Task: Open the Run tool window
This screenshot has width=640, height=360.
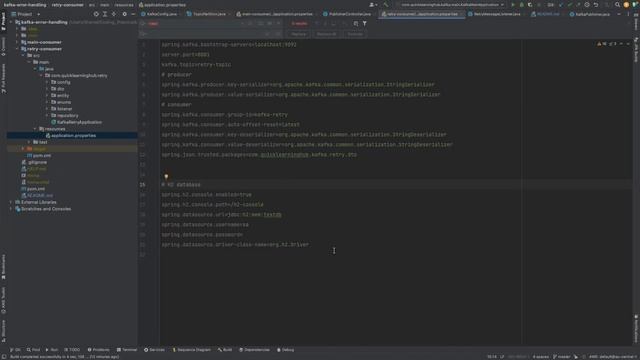Action: coord(52,350)
